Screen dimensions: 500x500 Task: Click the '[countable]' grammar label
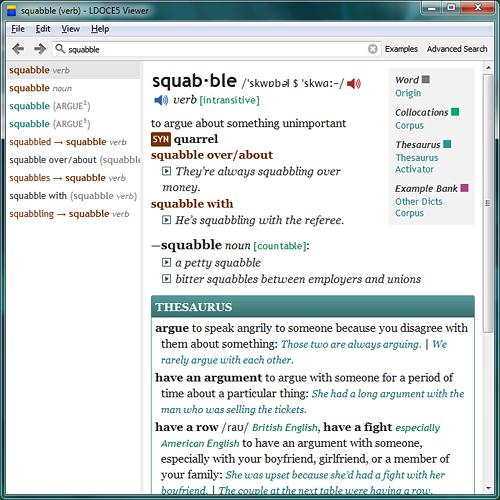pyautogui.click(x=280, y=246)
